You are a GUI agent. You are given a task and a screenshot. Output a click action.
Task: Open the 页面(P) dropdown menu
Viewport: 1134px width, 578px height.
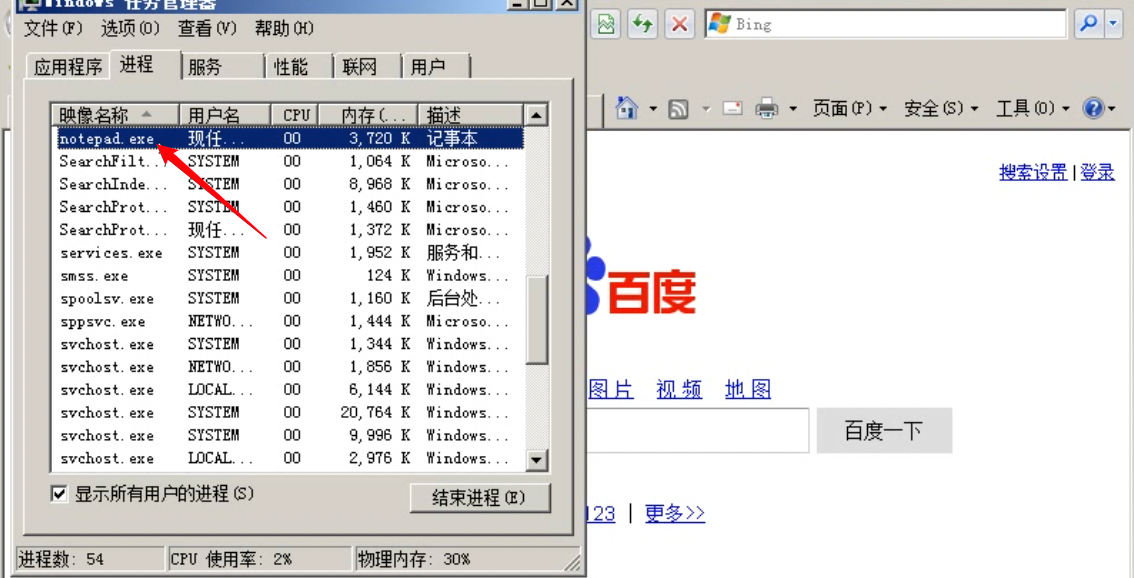849,109
